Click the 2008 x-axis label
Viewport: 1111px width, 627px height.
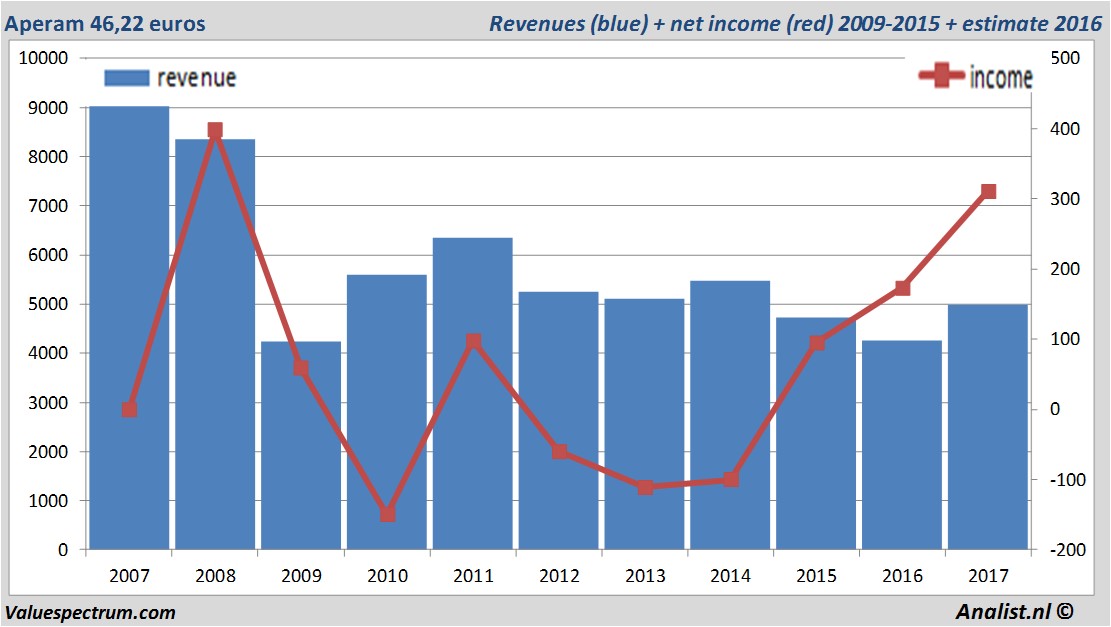tap(215, 575)
